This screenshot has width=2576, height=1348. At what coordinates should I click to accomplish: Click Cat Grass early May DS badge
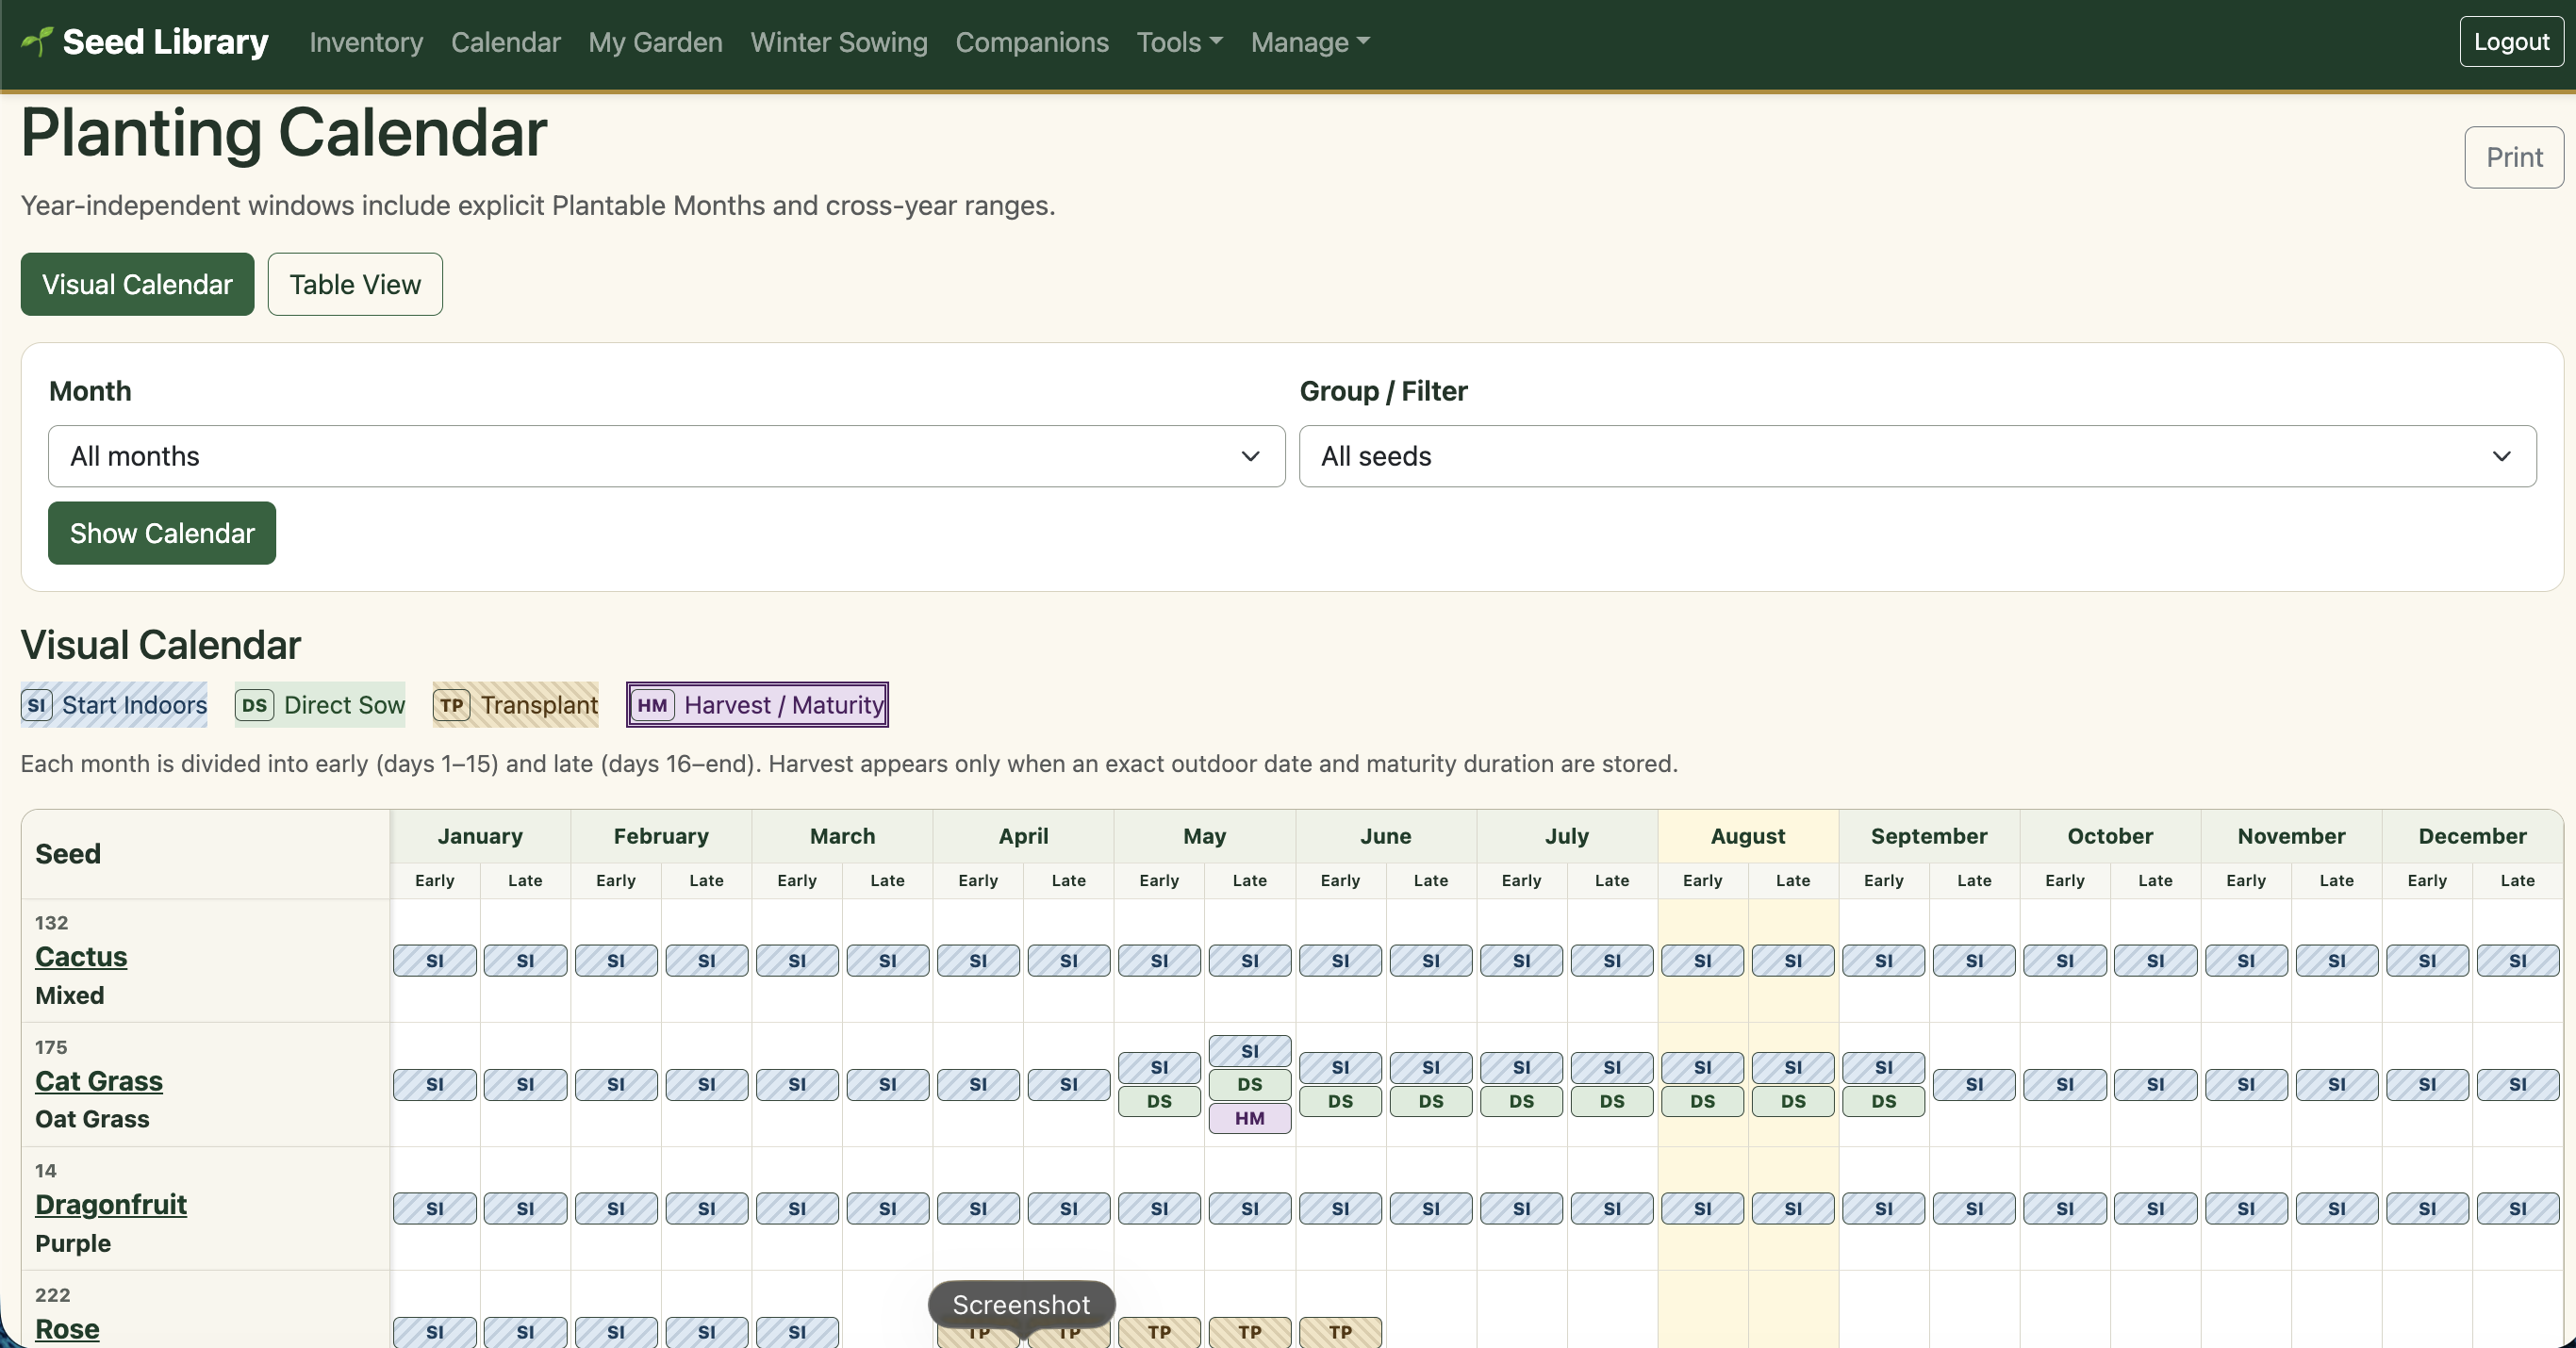coord(1159,1101)
